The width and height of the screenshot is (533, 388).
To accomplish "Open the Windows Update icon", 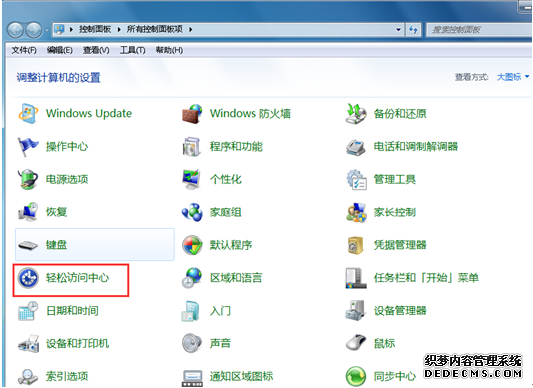I will [x=28, y=113].
